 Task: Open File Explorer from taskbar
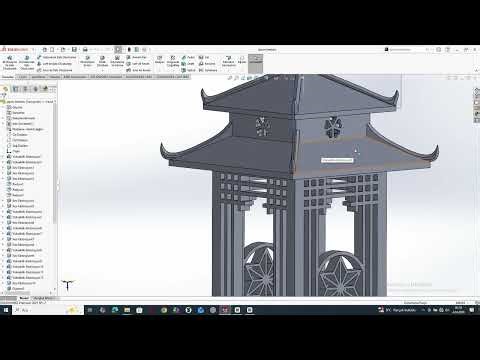(x=127, y=310)
